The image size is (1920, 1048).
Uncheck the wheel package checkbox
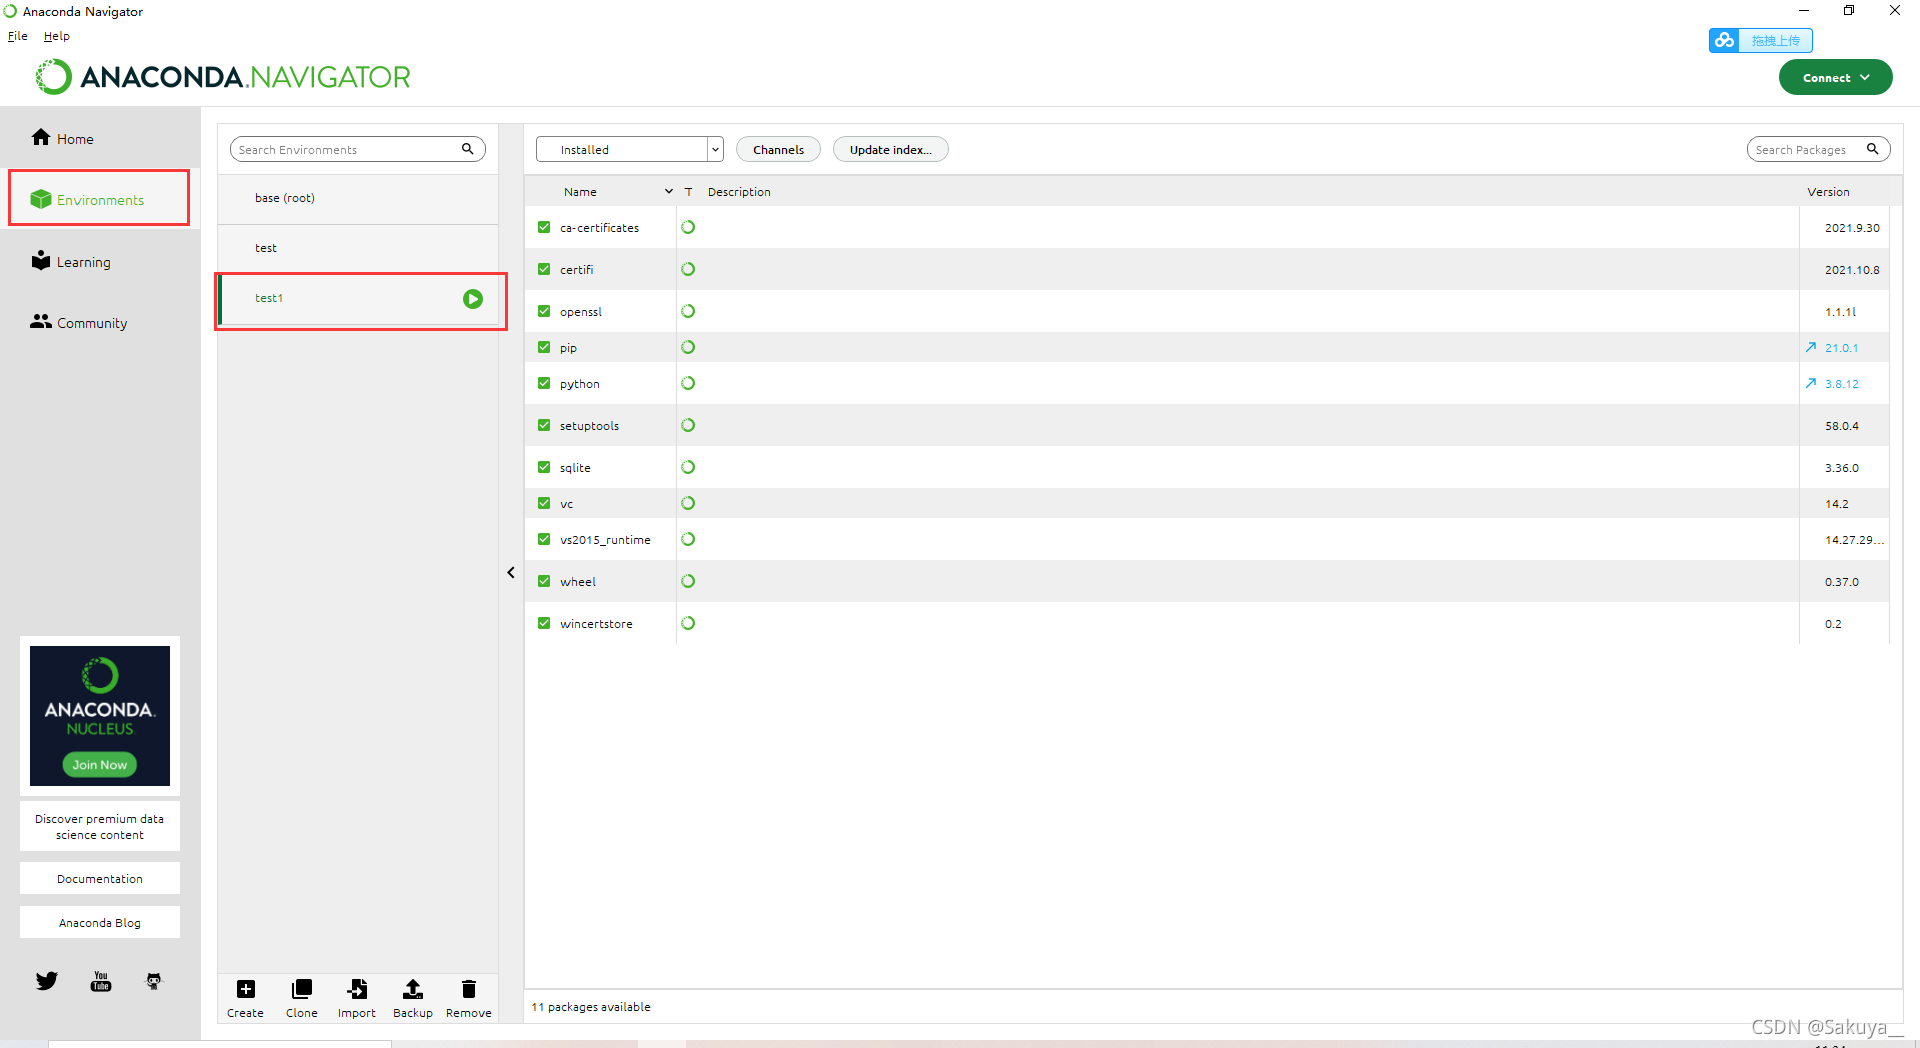(544, 581)
